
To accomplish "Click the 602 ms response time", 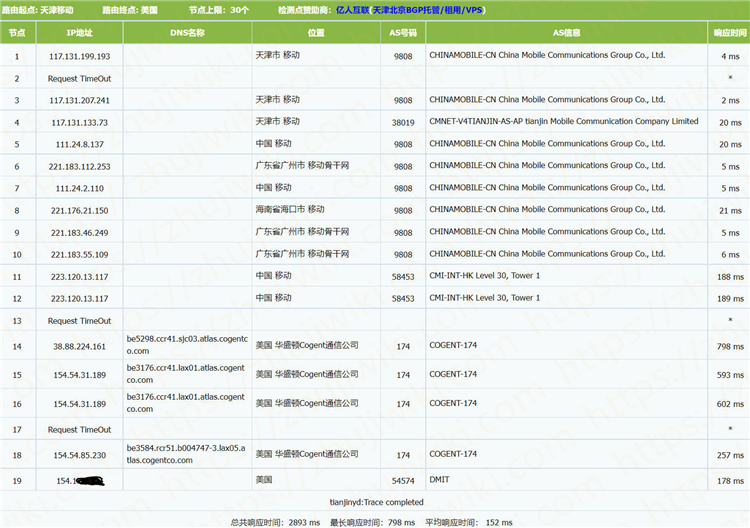I will tap(730, 404).
